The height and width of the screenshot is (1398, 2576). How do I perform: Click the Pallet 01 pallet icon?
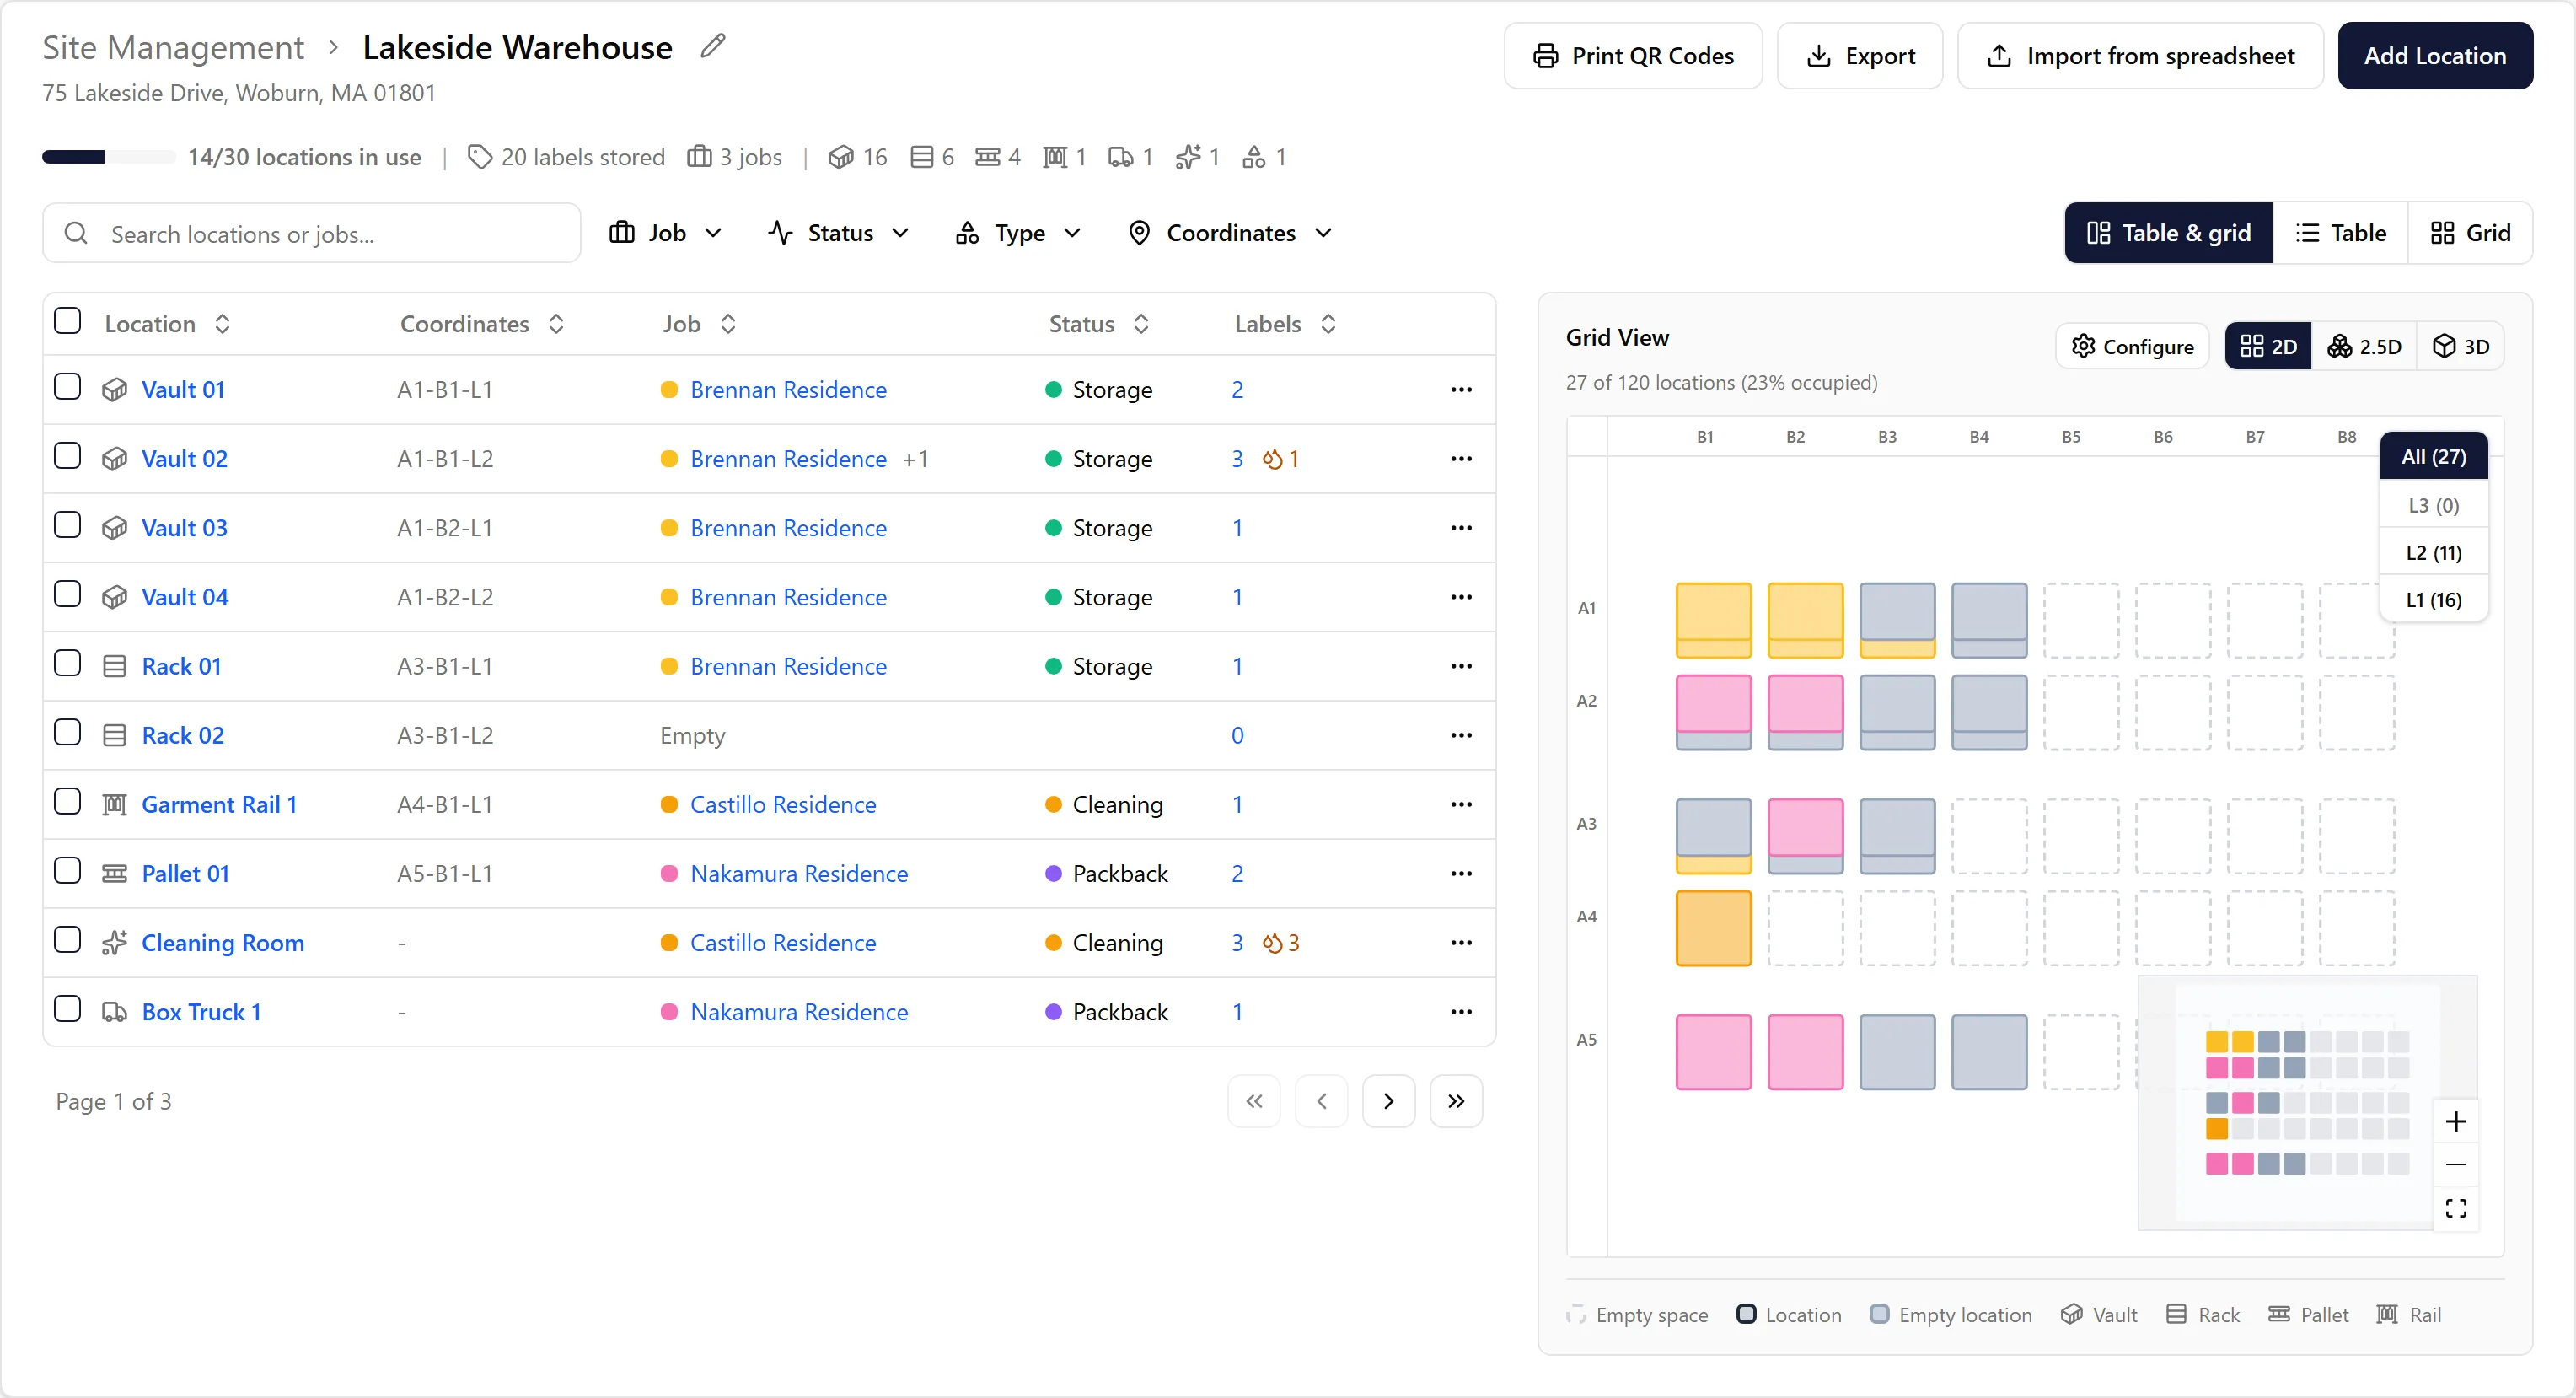(115, 874)
